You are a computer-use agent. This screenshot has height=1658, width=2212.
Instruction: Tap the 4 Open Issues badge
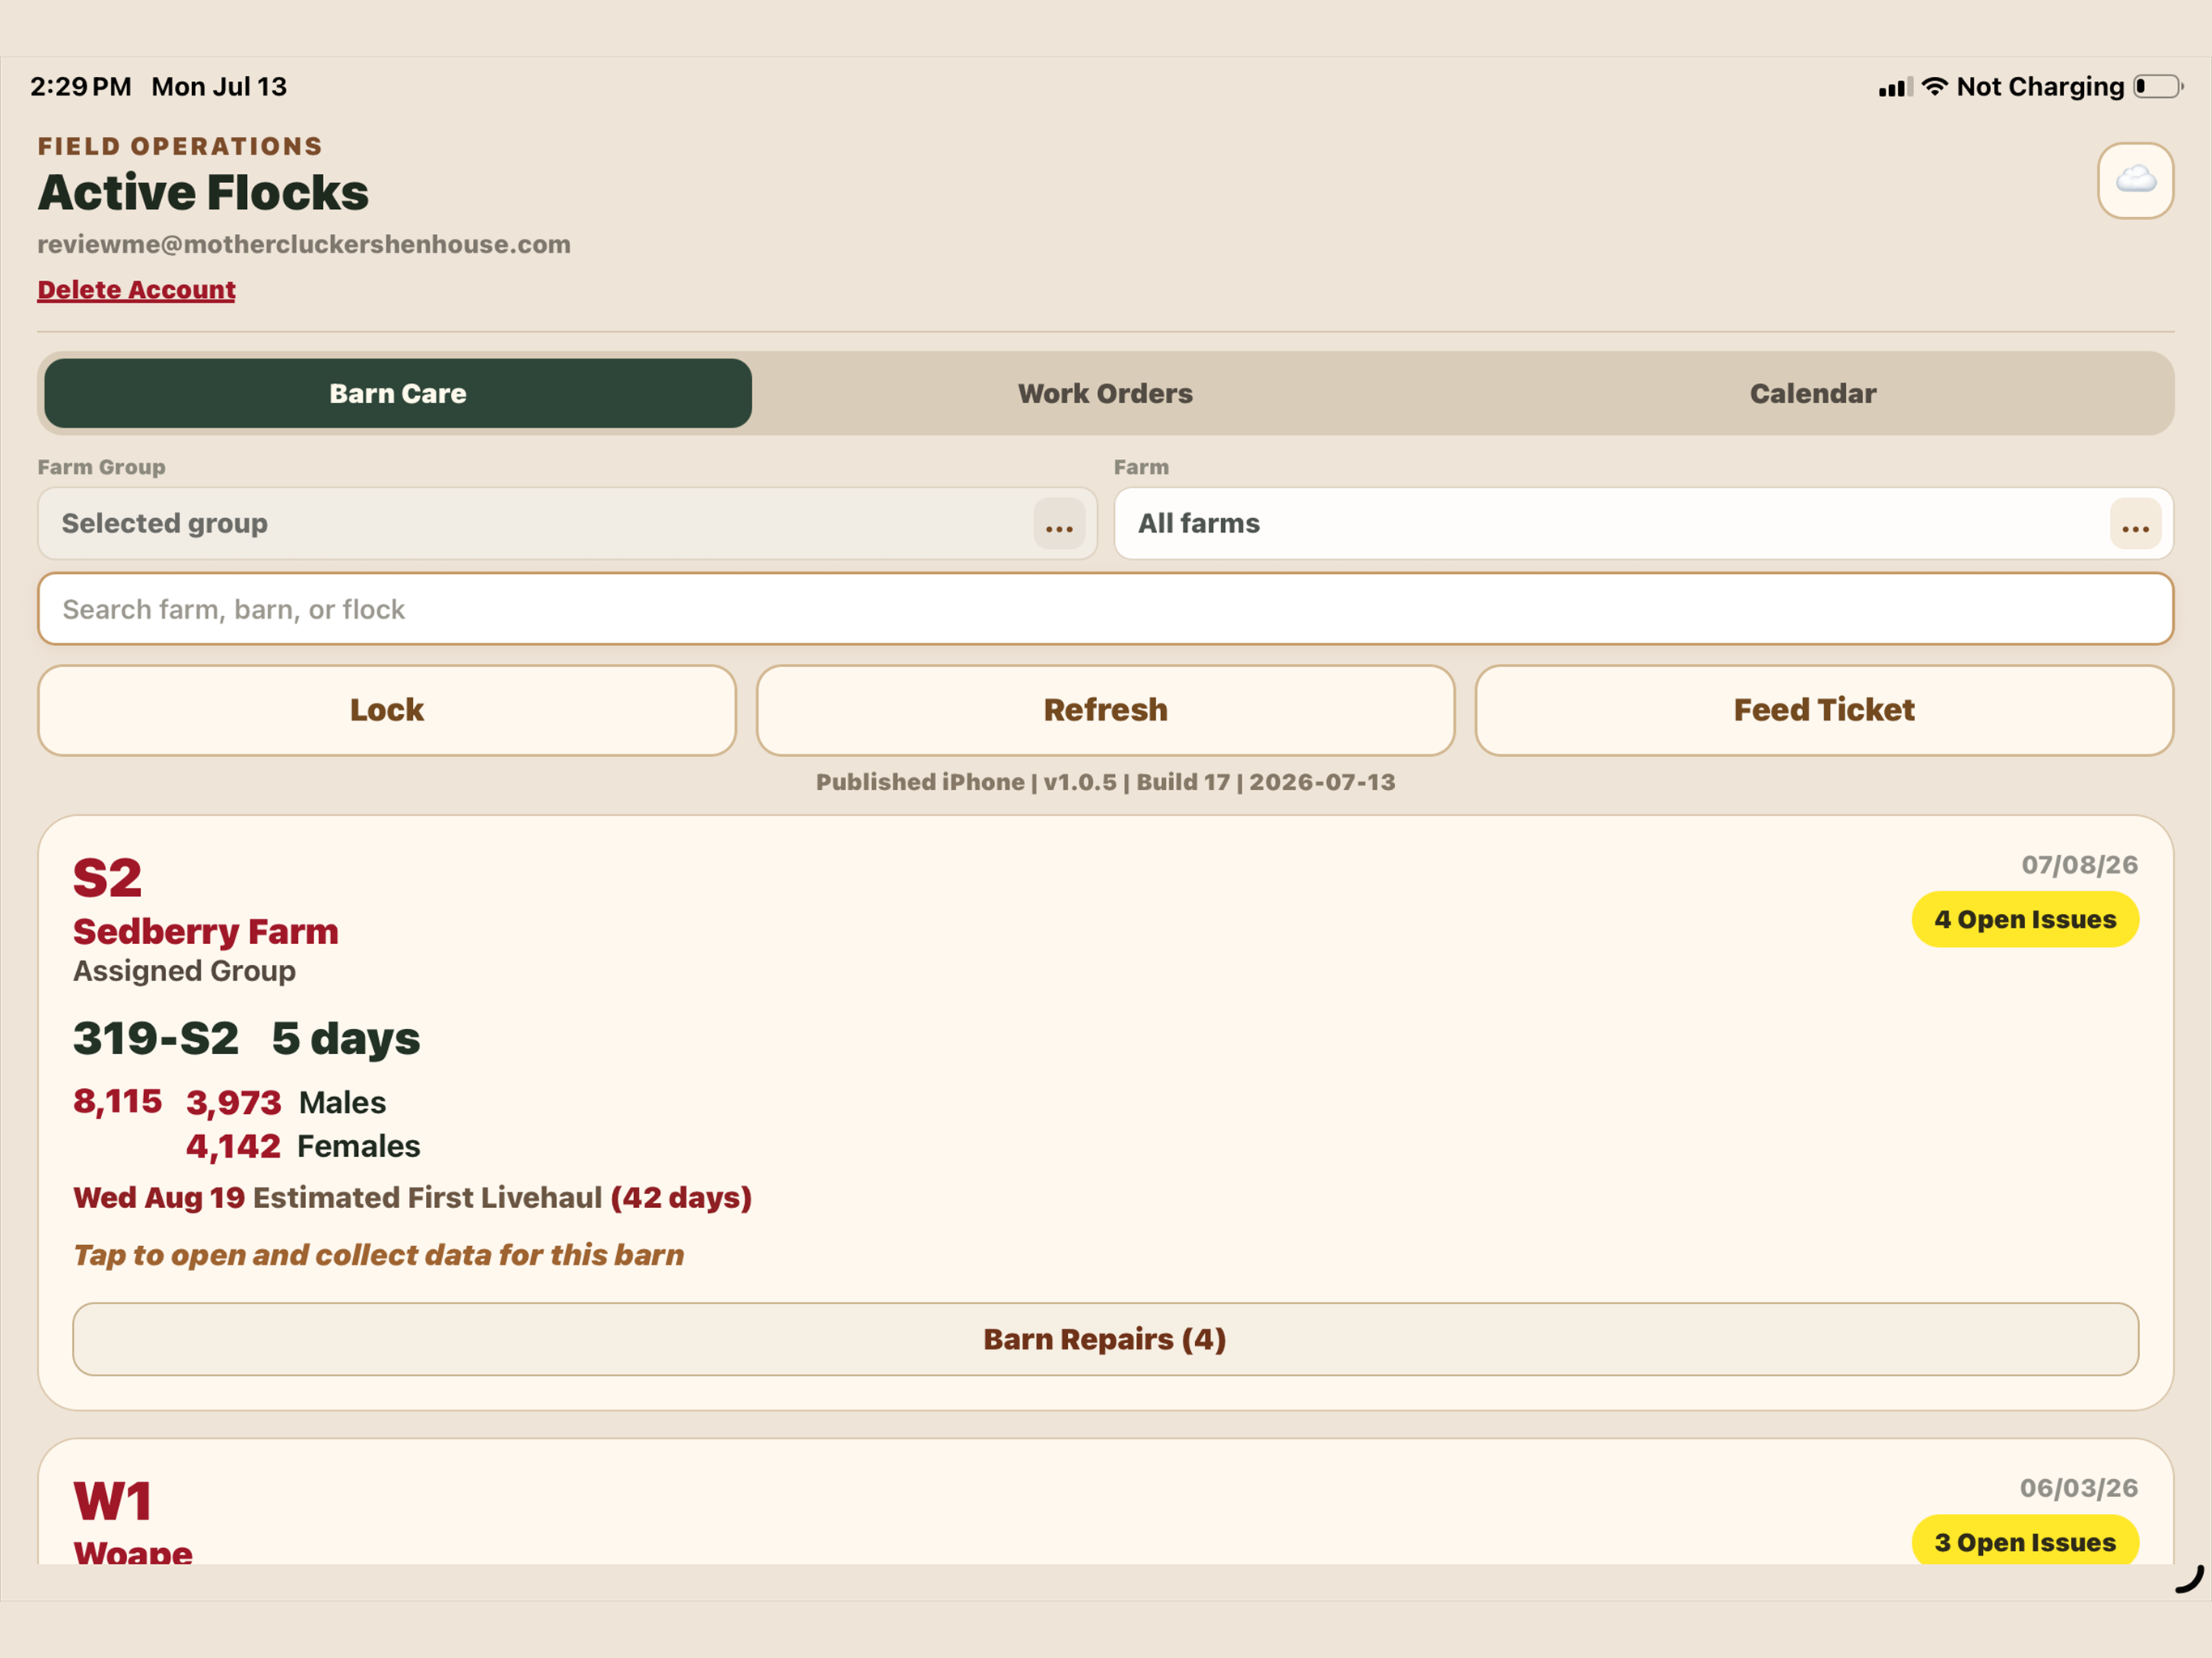tap(2025, 919)
